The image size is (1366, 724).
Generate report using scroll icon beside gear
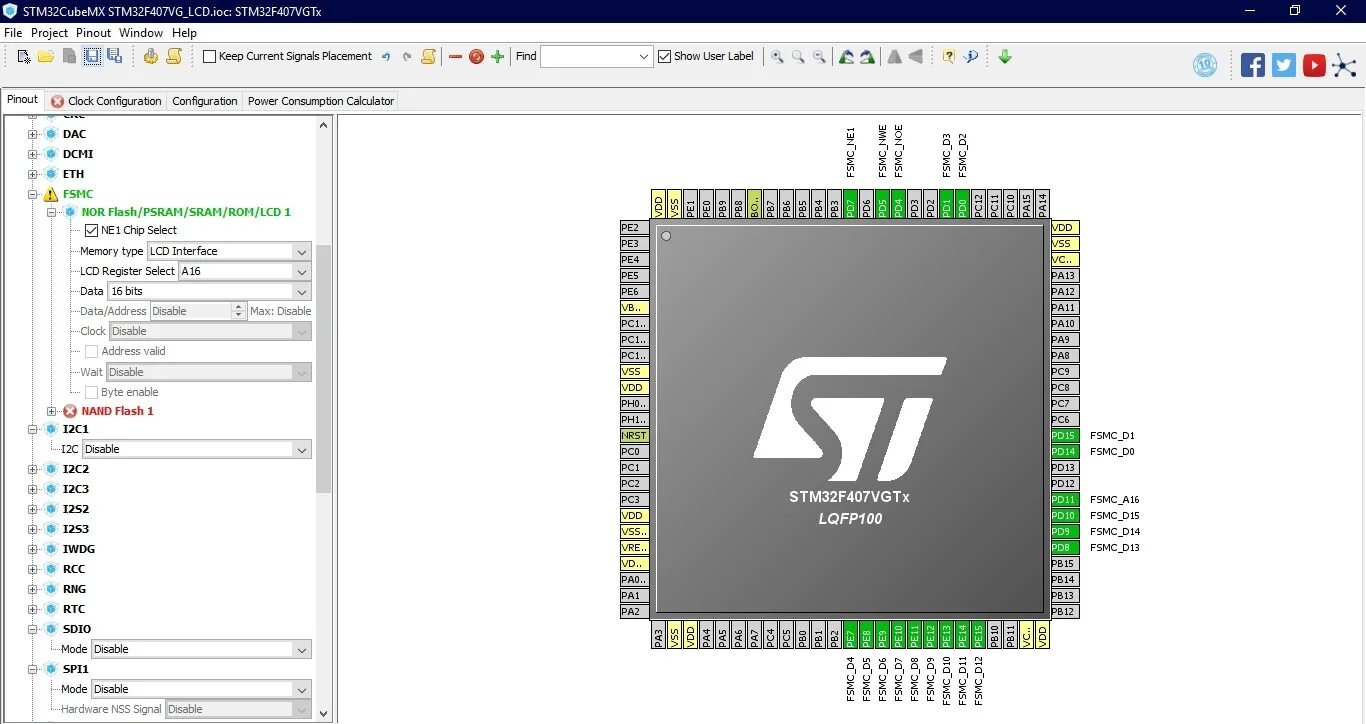coord(173,56)
